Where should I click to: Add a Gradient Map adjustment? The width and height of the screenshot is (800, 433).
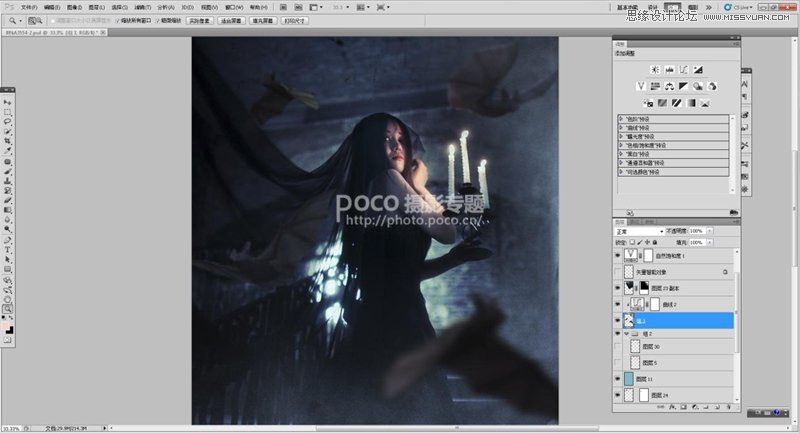point(691,103)
